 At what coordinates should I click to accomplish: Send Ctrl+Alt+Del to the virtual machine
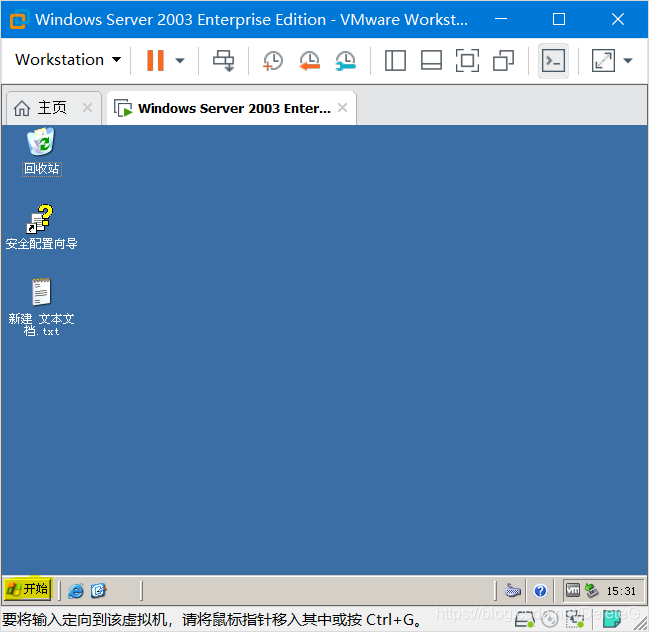[224, 60]
